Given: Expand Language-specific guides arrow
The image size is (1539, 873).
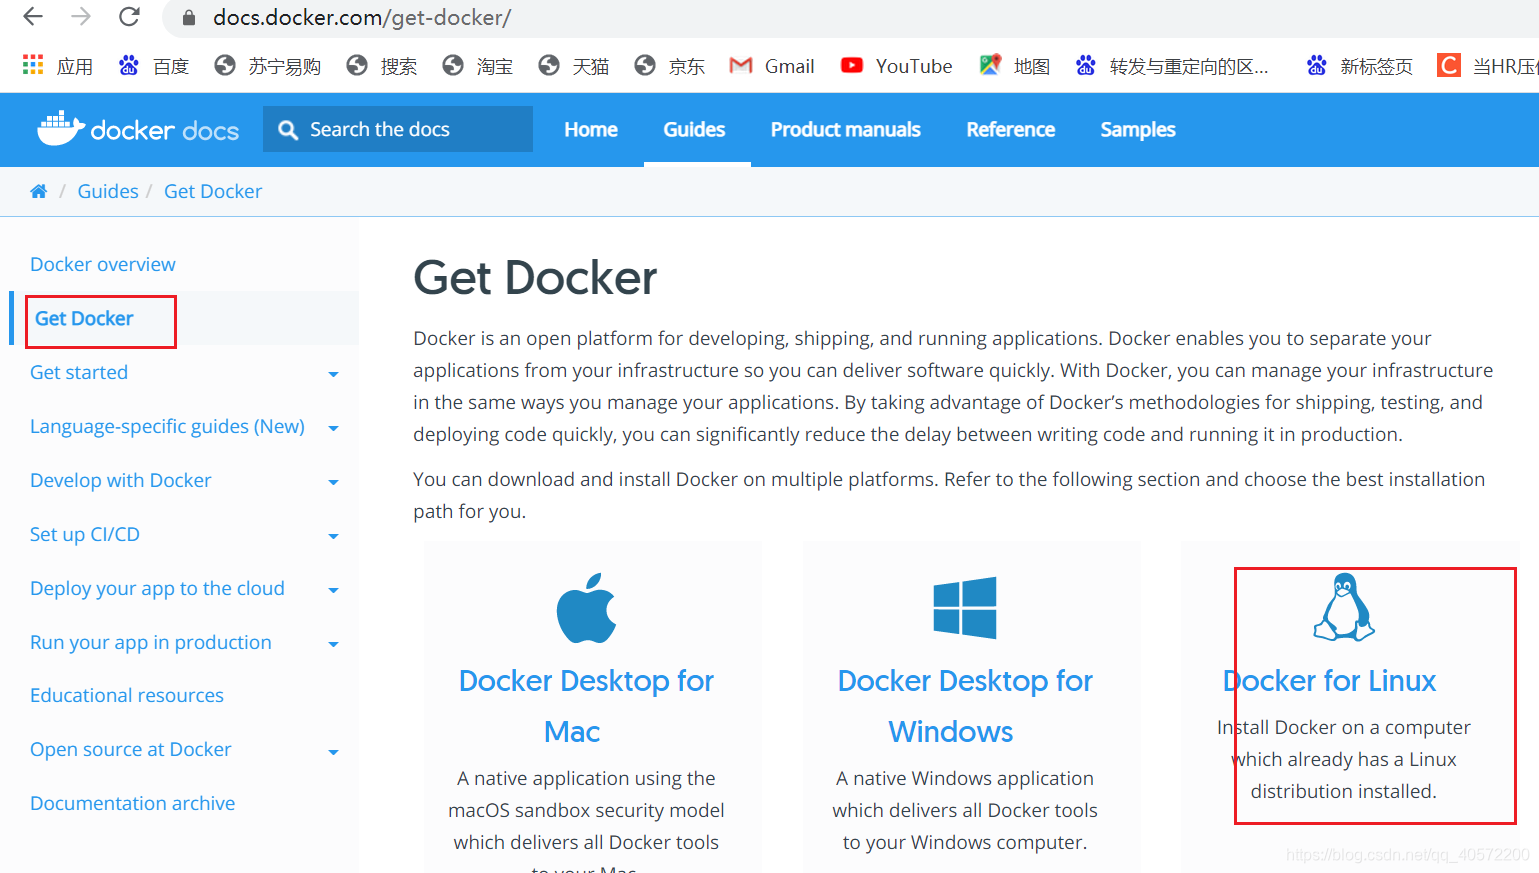Looking at the screenshot, I should 334,428.
